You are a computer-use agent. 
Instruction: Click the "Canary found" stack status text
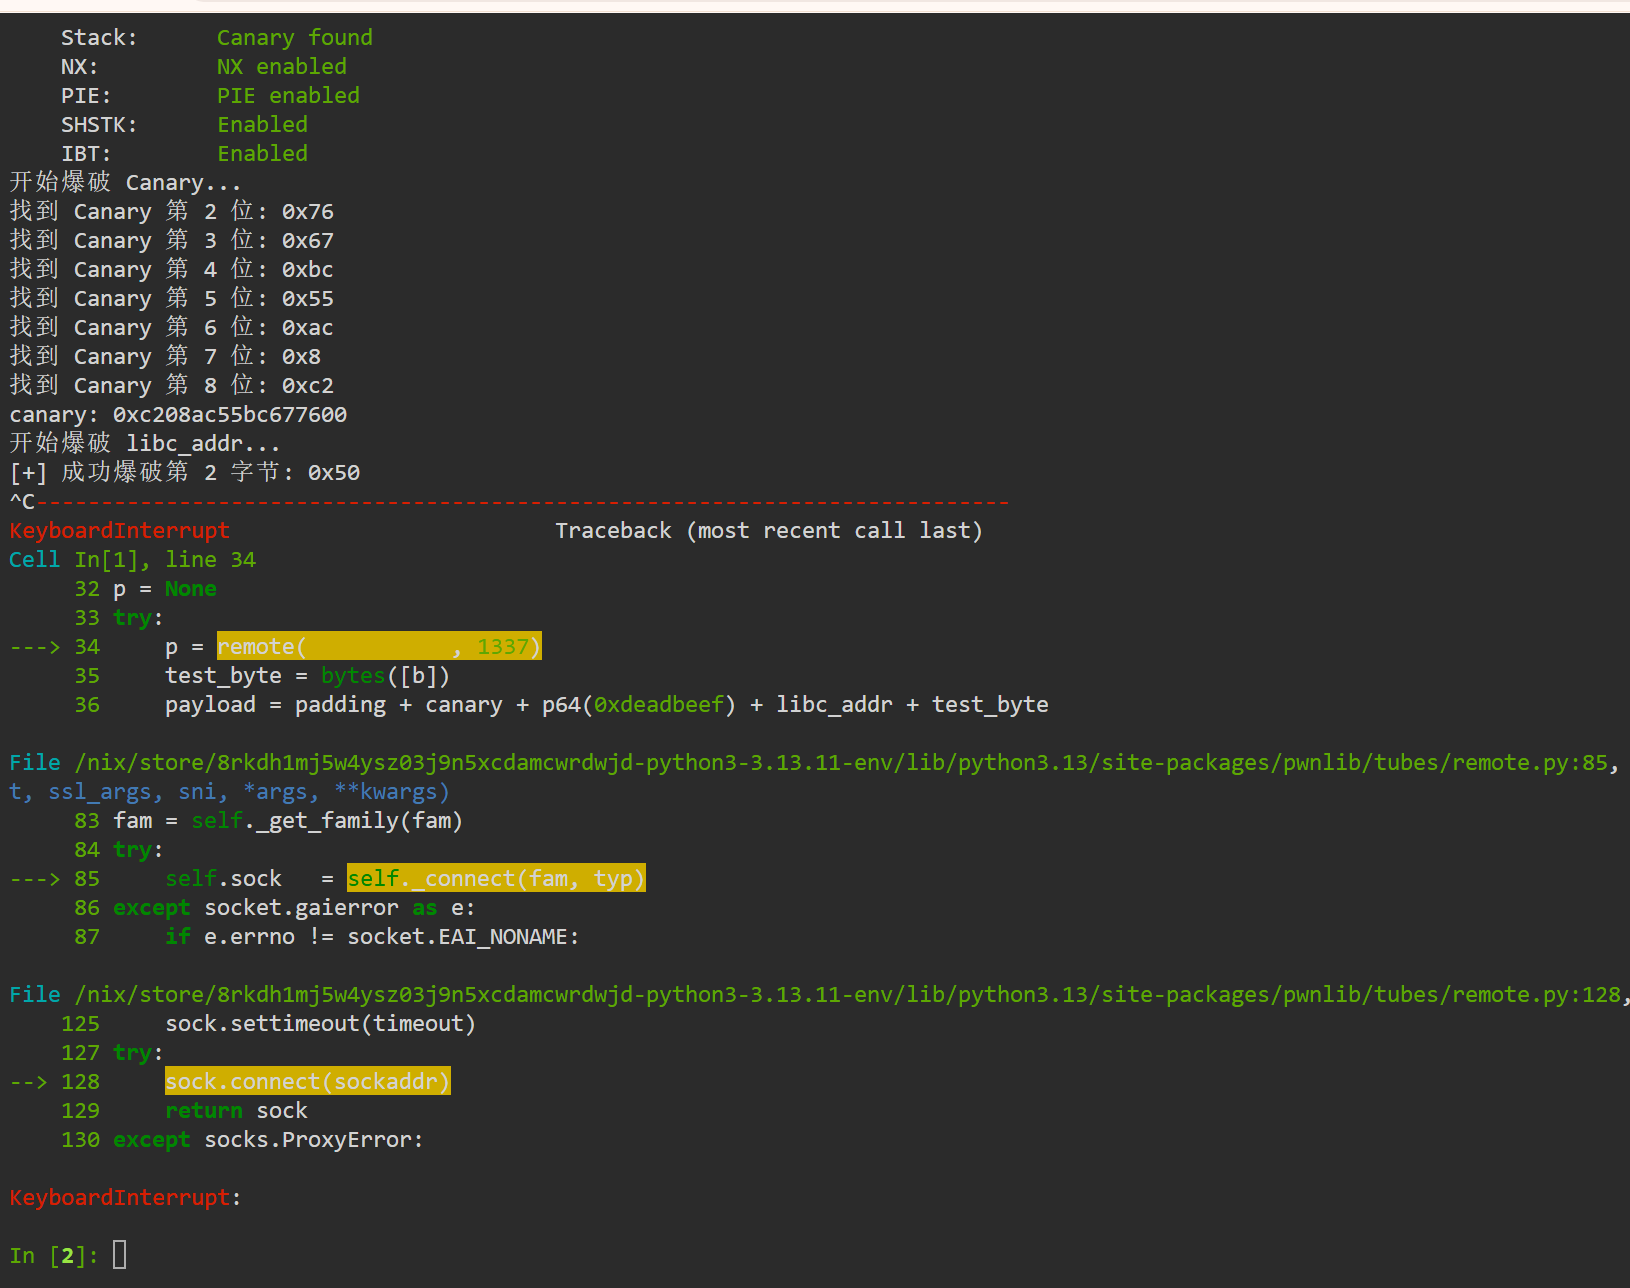point(295,38)
